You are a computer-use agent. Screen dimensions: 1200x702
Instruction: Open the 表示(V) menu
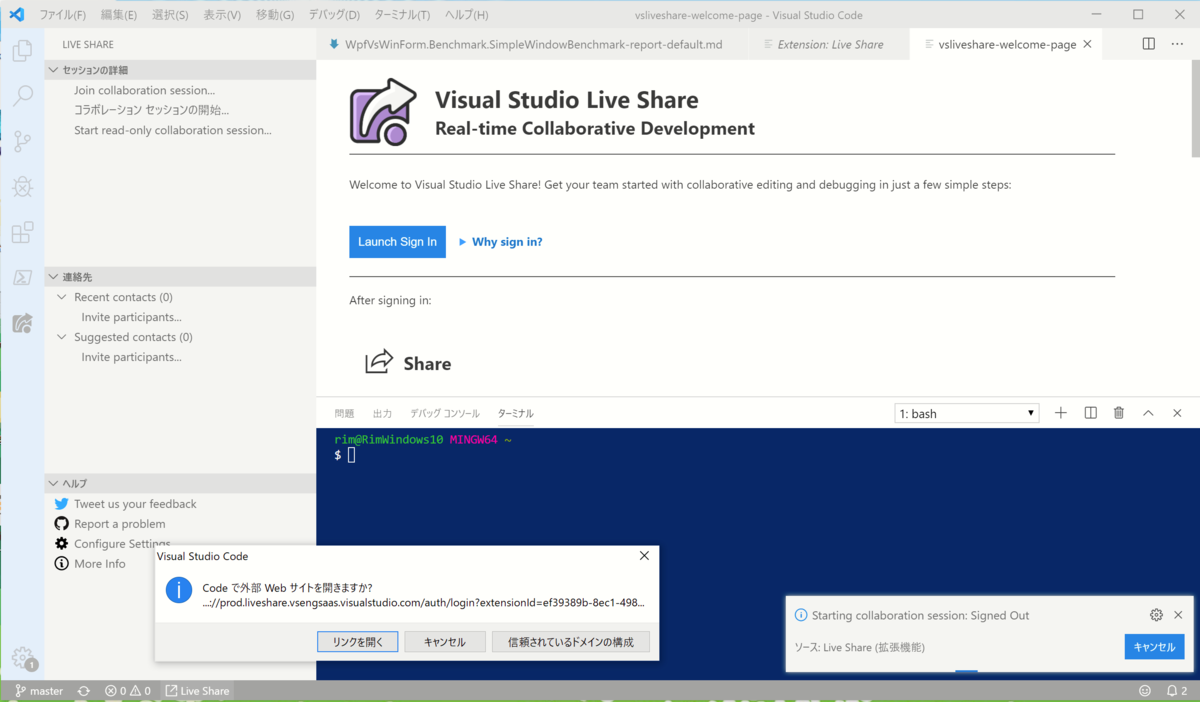coord(222,15)
